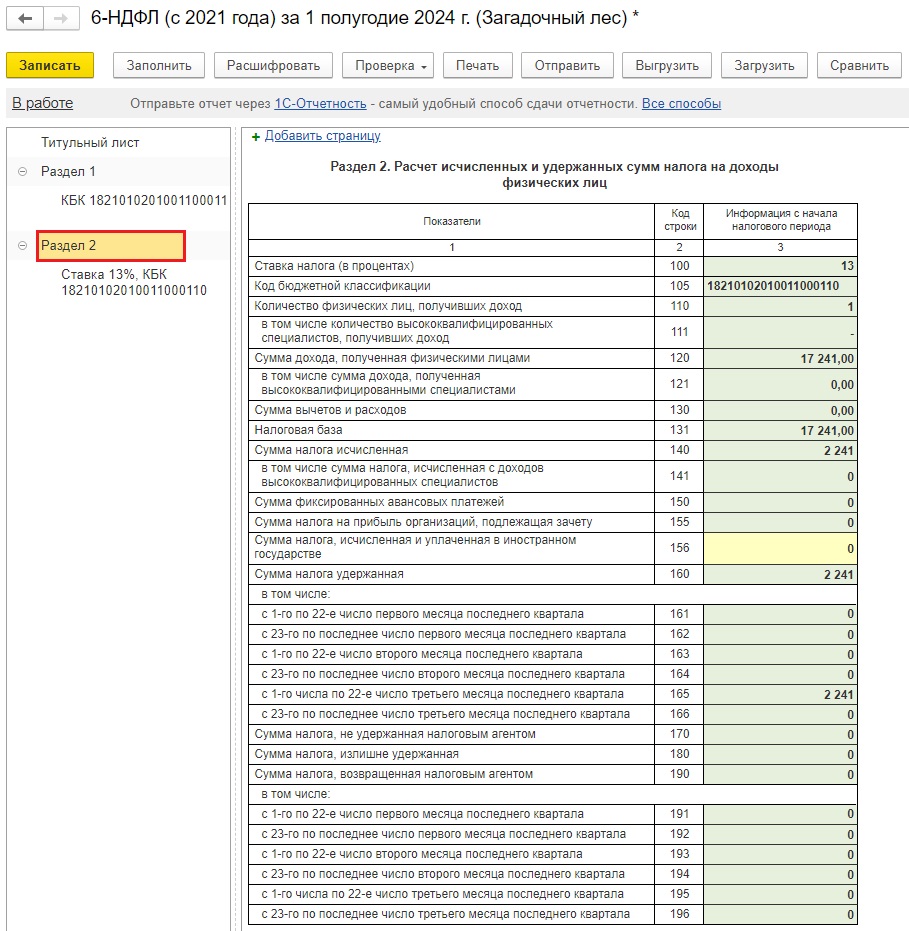Save the report with Записать button

[50, 65]
